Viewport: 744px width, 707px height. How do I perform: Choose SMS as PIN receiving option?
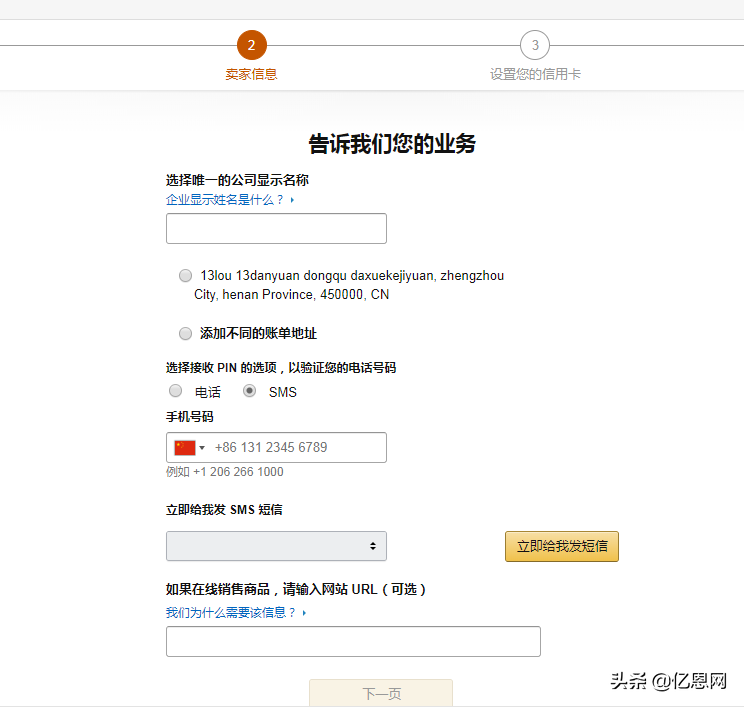[250, 391]
